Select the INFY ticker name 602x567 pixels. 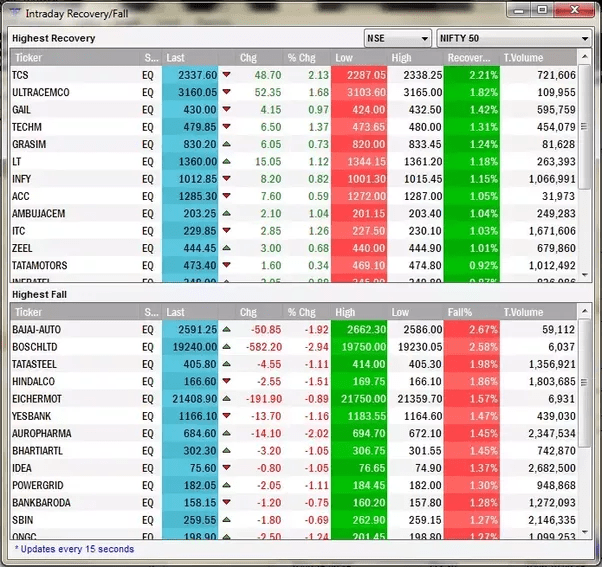(x=22, y=179)
